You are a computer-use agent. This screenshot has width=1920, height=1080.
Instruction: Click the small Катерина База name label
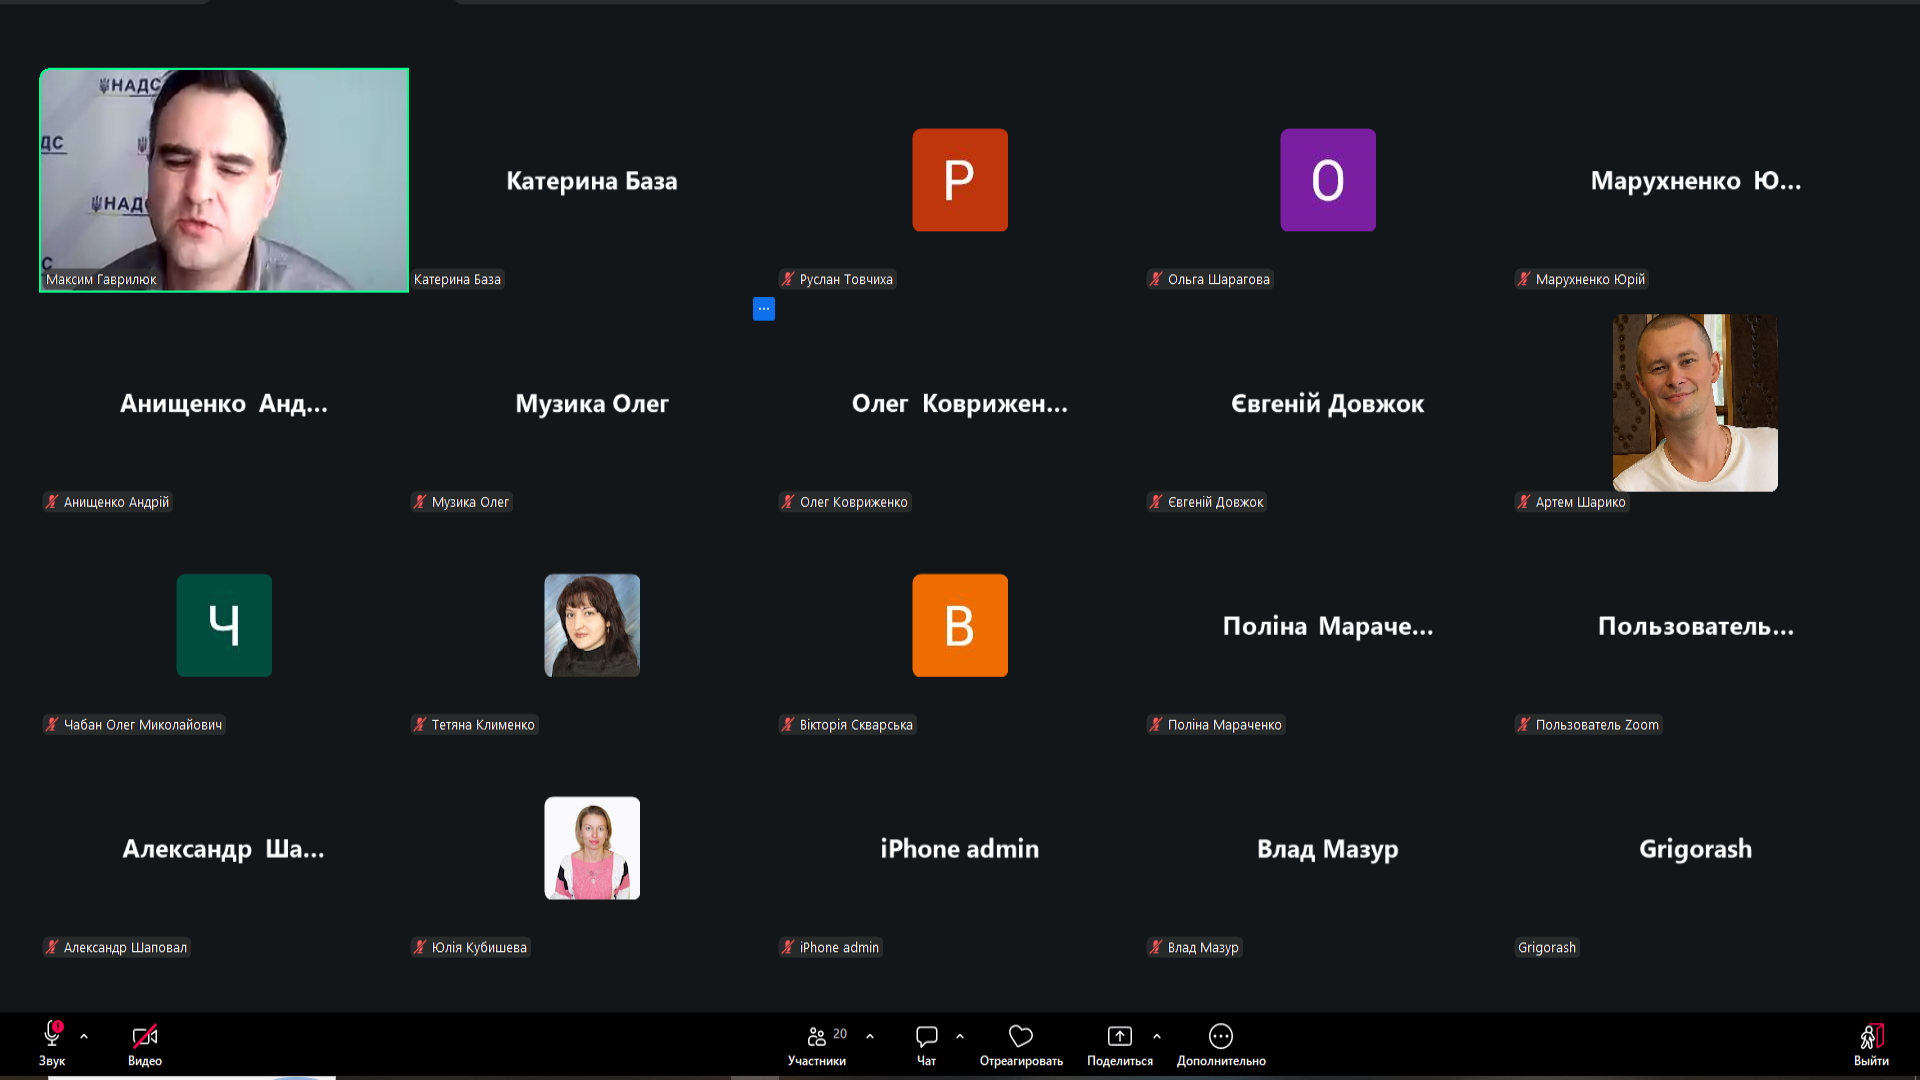tap(457, 279)
